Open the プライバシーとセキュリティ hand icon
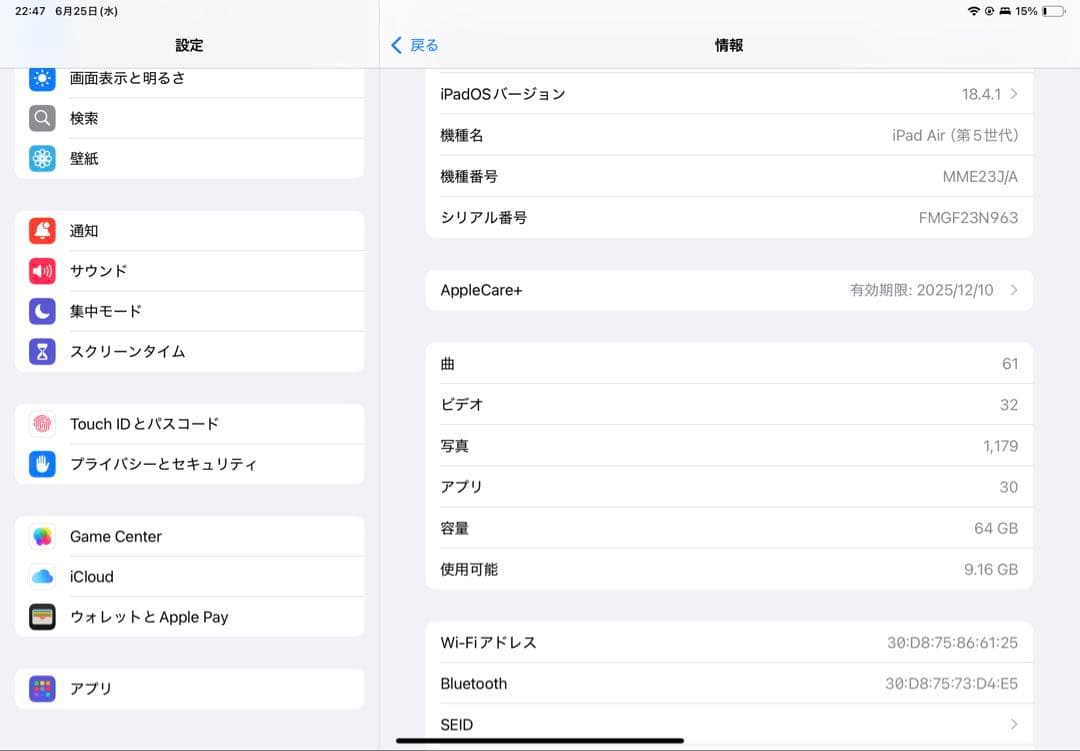Screen dimensions: 1080x751 (41, 463)
